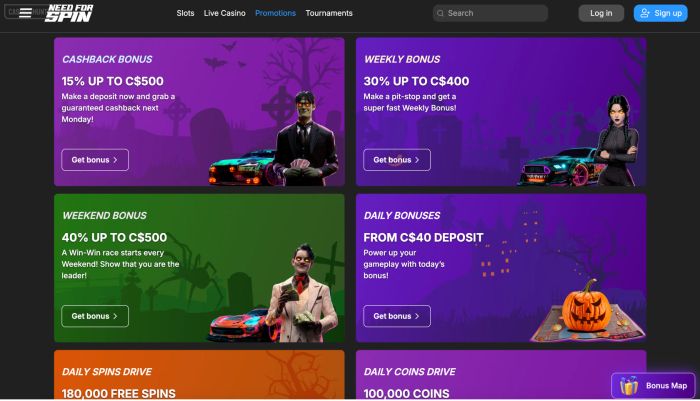Click the braided girl on Weekly Bonus
Image resolution: width=700 pixels, height=401 pixels.
617,141
